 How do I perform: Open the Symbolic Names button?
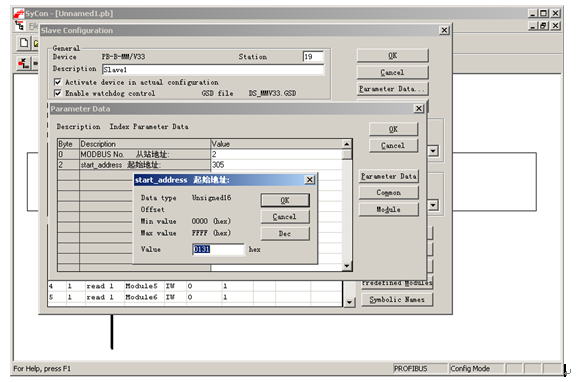pos(396,299)
